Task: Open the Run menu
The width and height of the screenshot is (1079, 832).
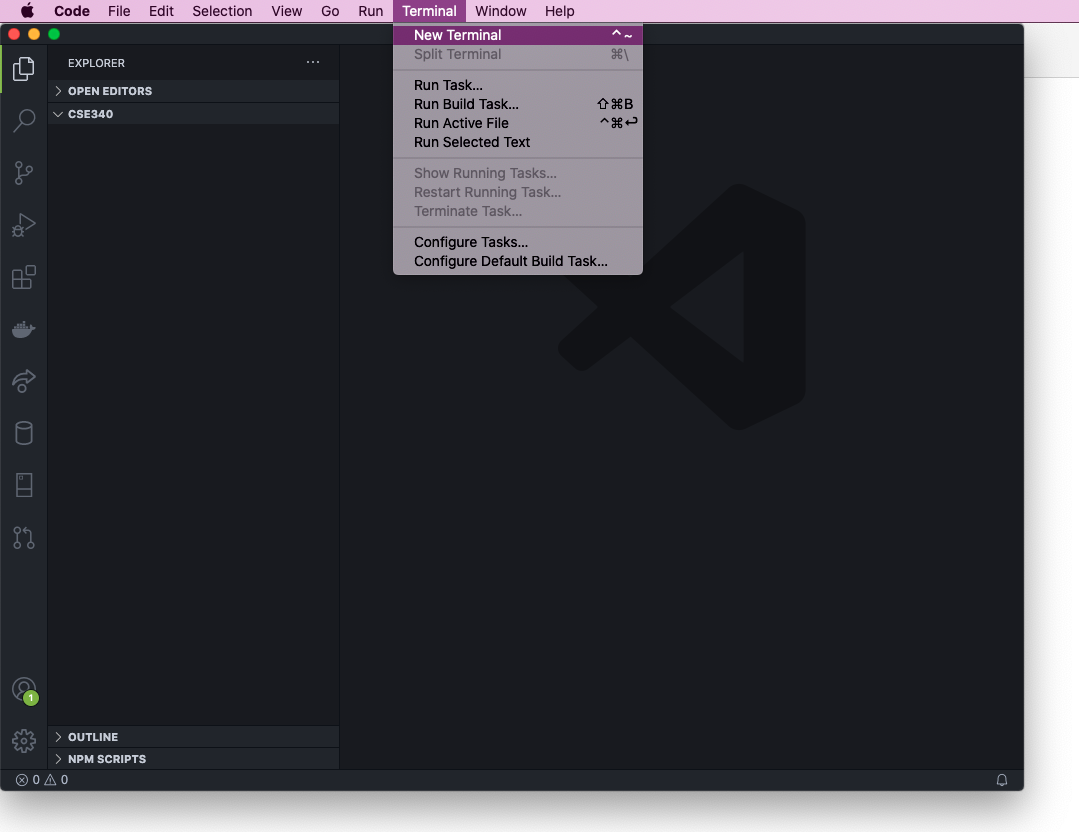Action: 370,11
